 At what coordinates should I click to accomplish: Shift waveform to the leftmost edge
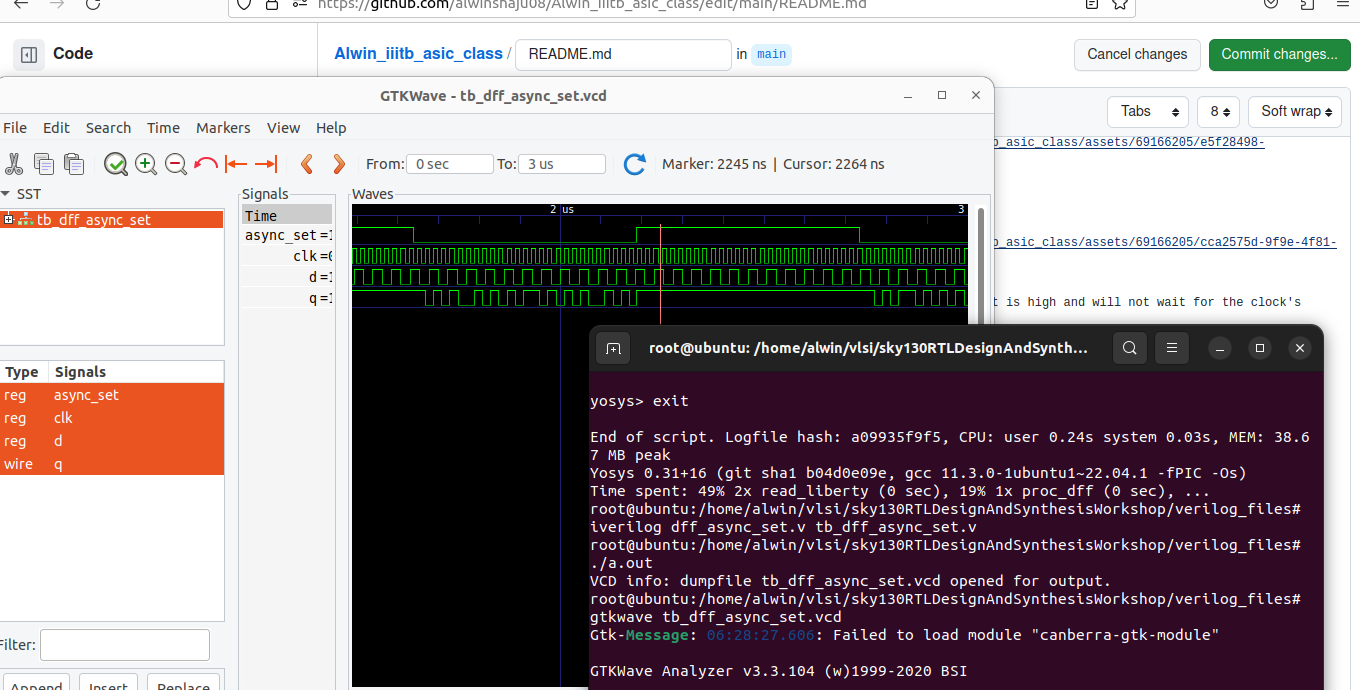click(x=234, y=164)
